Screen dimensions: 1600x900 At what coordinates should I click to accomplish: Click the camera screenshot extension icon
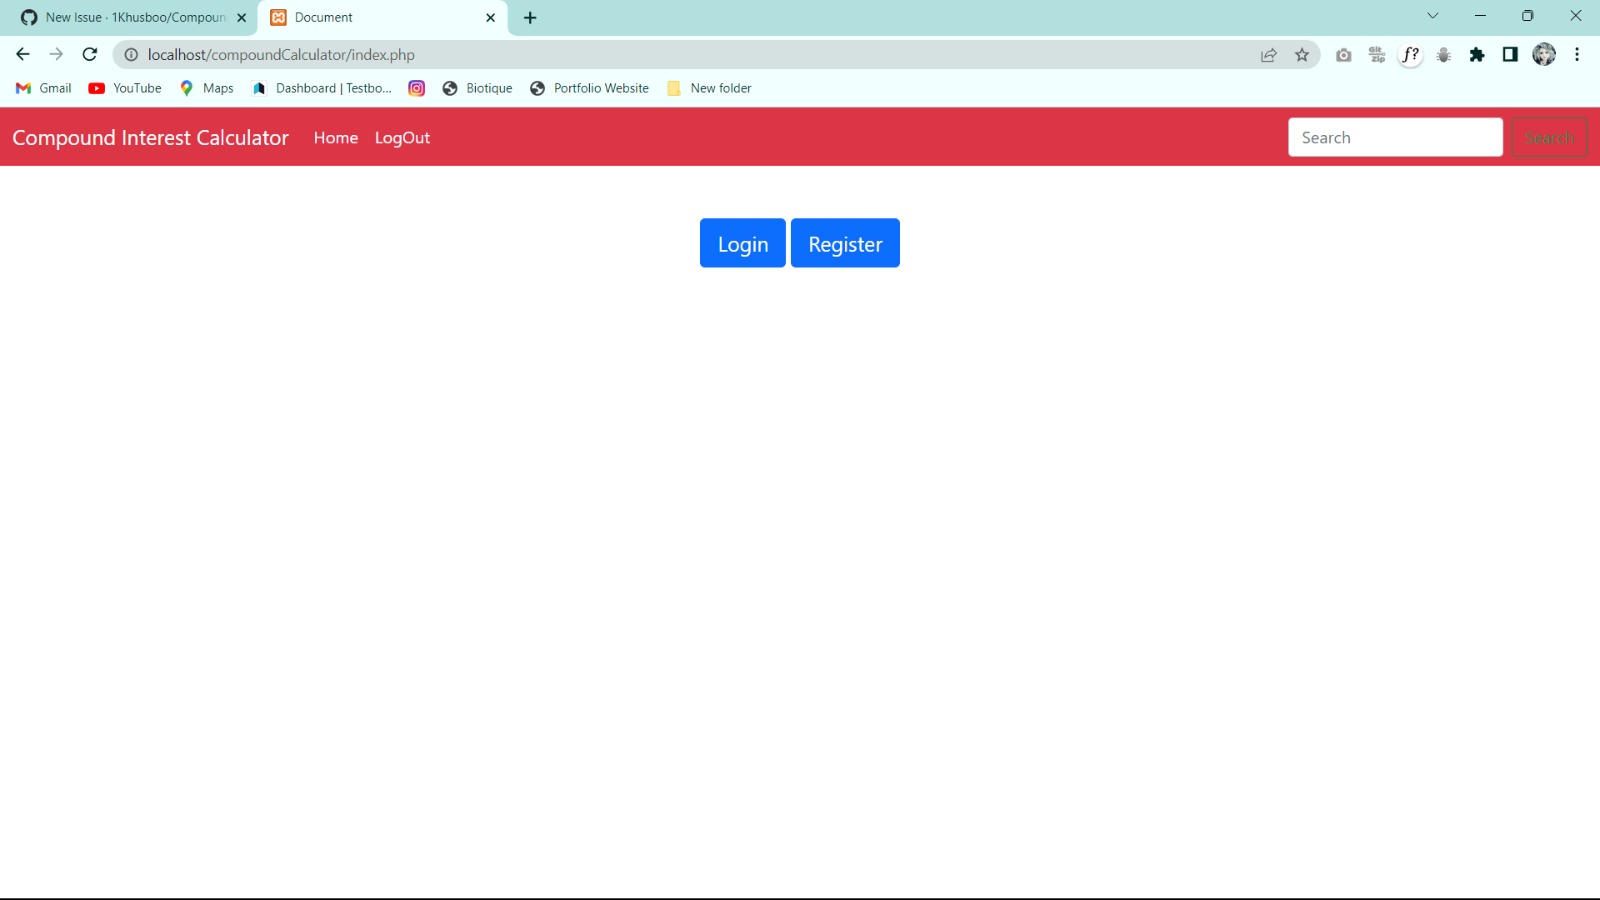pyautogui.click(x=1344, y=55)
